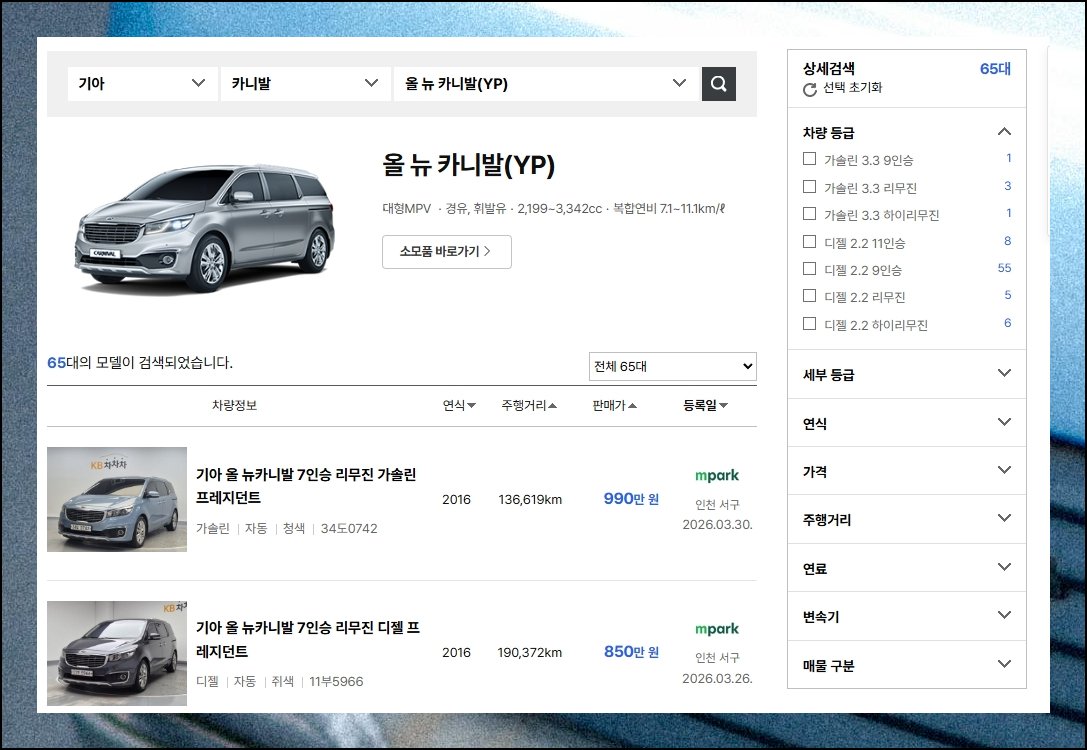Open the 카니발 model dropdown
Image resolution: width=1087 pixels, height=750 pixels.
[x=306, y=84]
